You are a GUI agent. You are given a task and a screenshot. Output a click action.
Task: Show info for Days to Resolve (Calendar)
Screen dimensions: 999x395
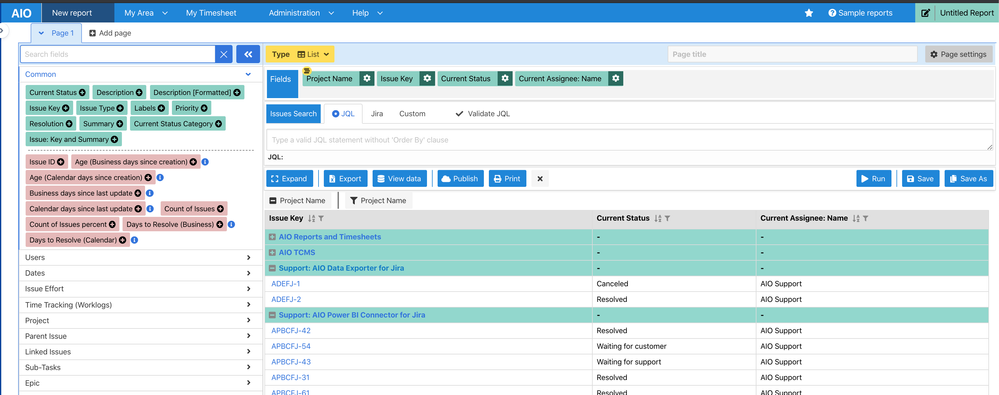(x=134, y=240)
